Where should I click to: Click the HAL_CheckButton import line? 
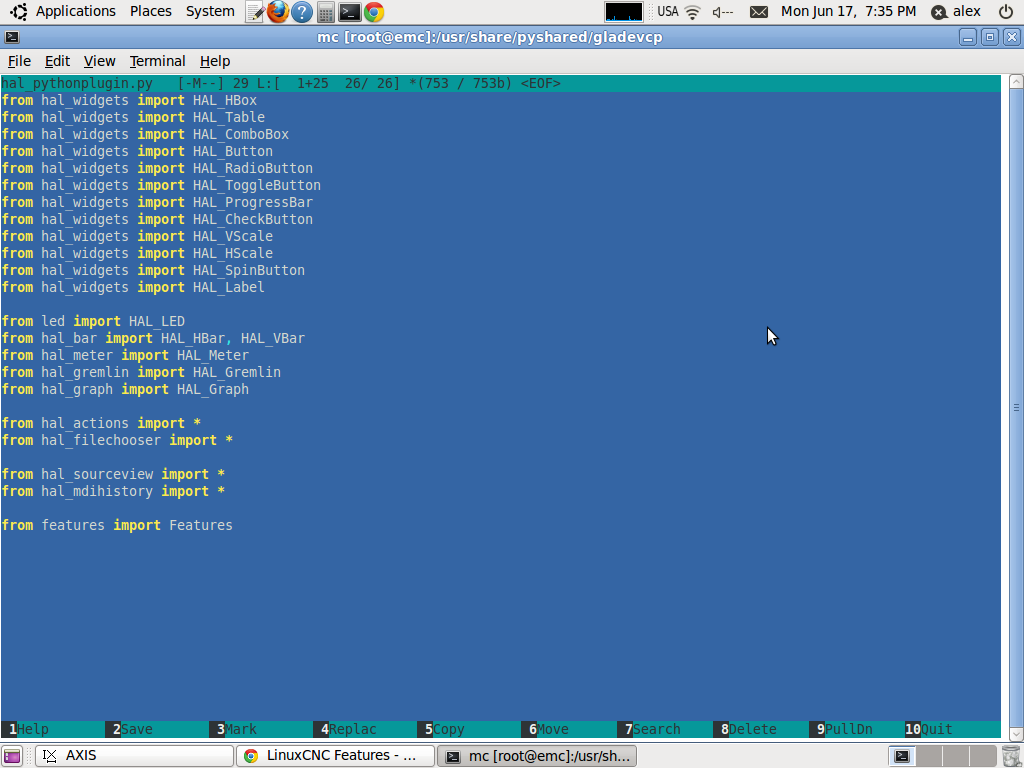157,219
